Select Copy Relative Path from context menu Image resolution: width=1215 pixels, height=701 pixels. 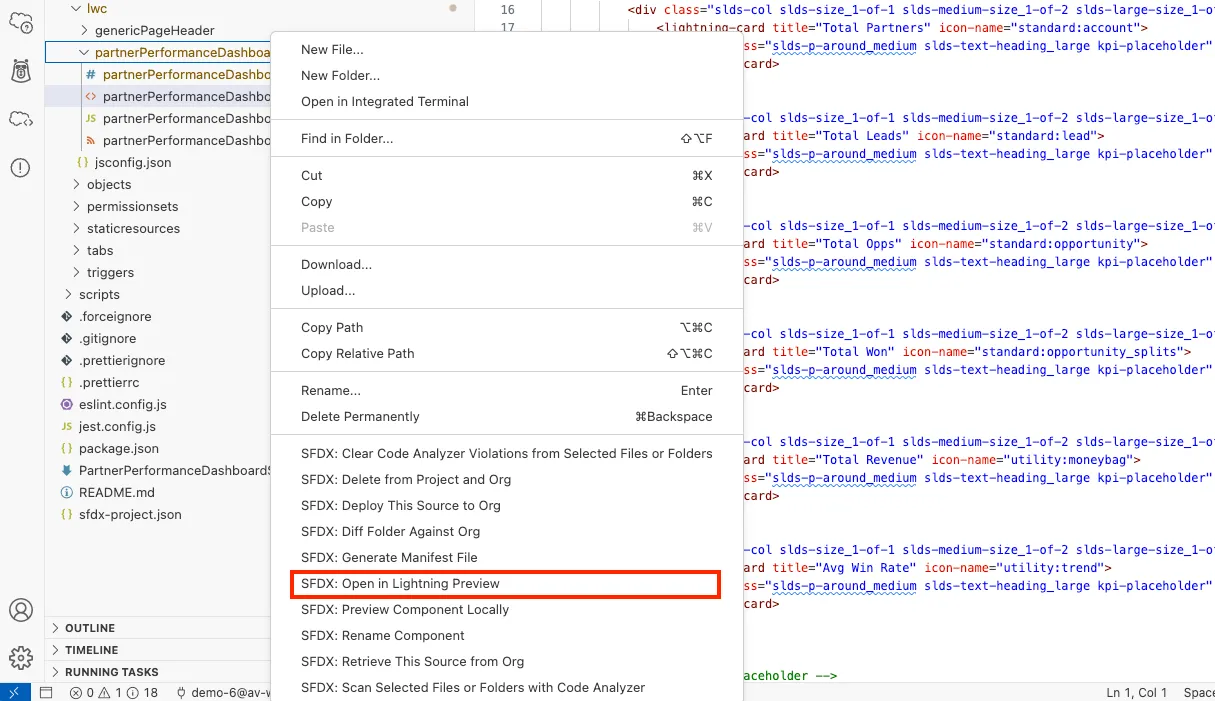tap(357, 354)
